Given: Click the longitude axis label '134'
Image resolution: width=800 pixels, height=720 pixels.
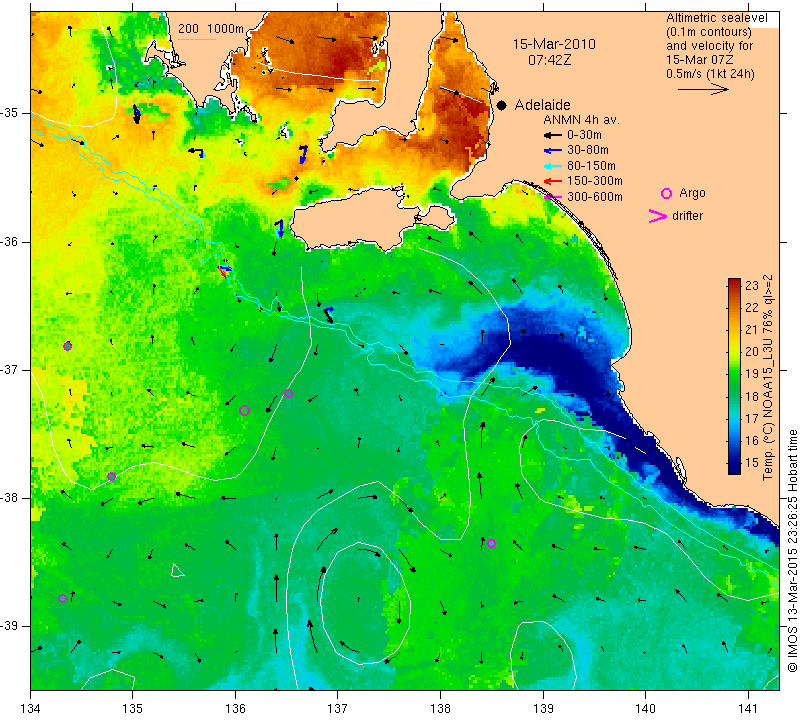Looking at the screenshot, I should point(31,708).
